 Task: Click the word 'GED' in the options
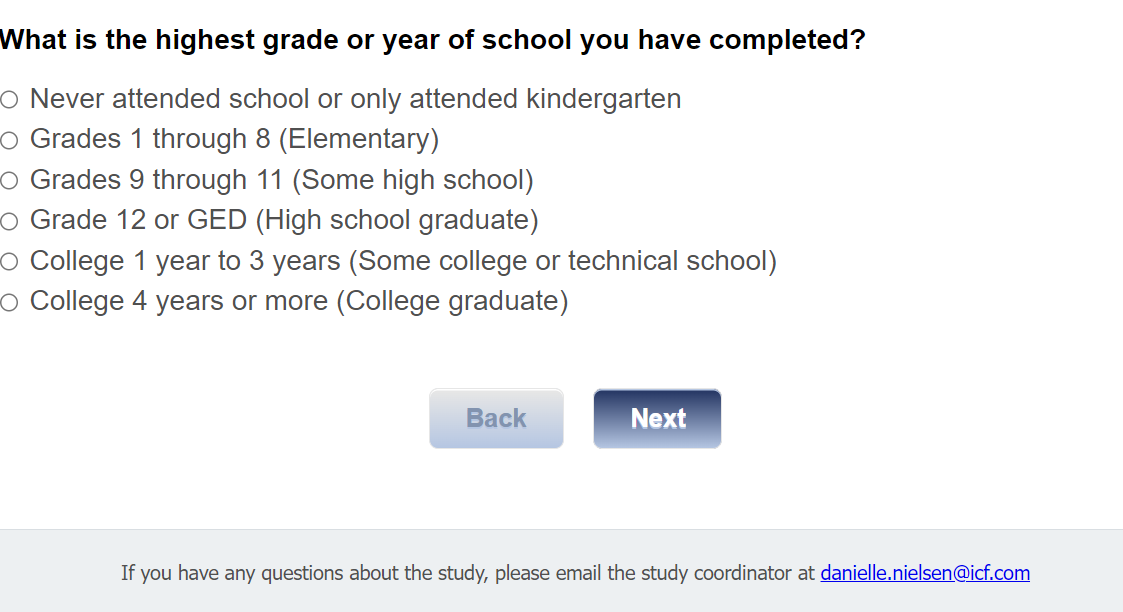point(217,220)
